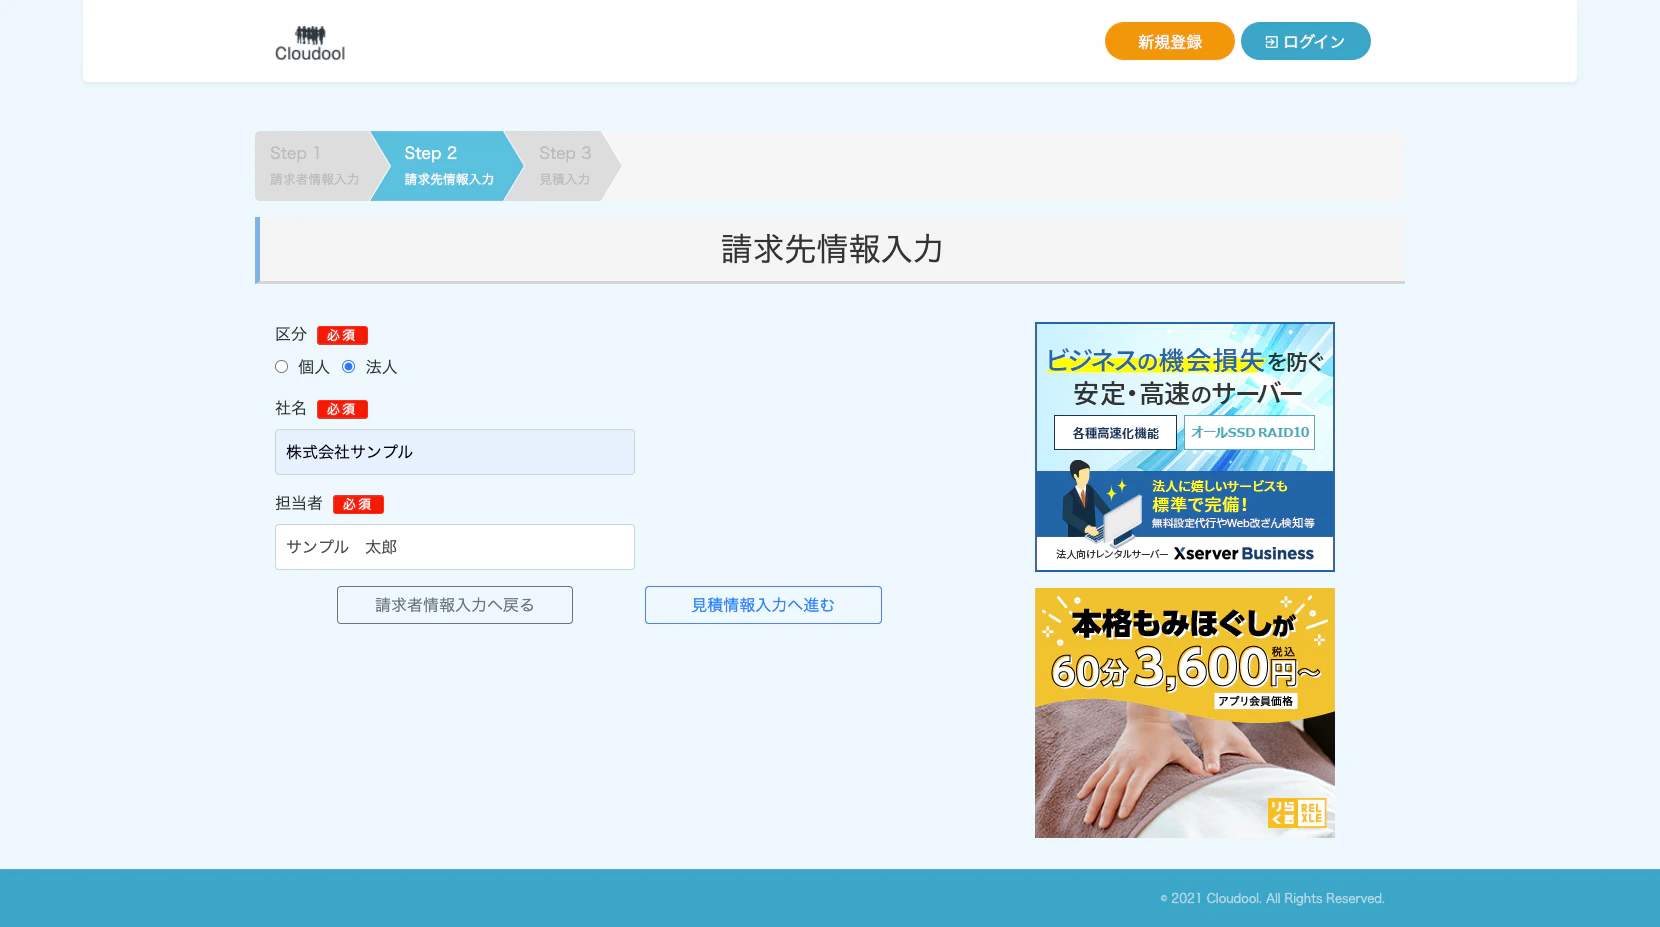Click the 担当者 input field
1660x927 pixels.
click(455, 547)
